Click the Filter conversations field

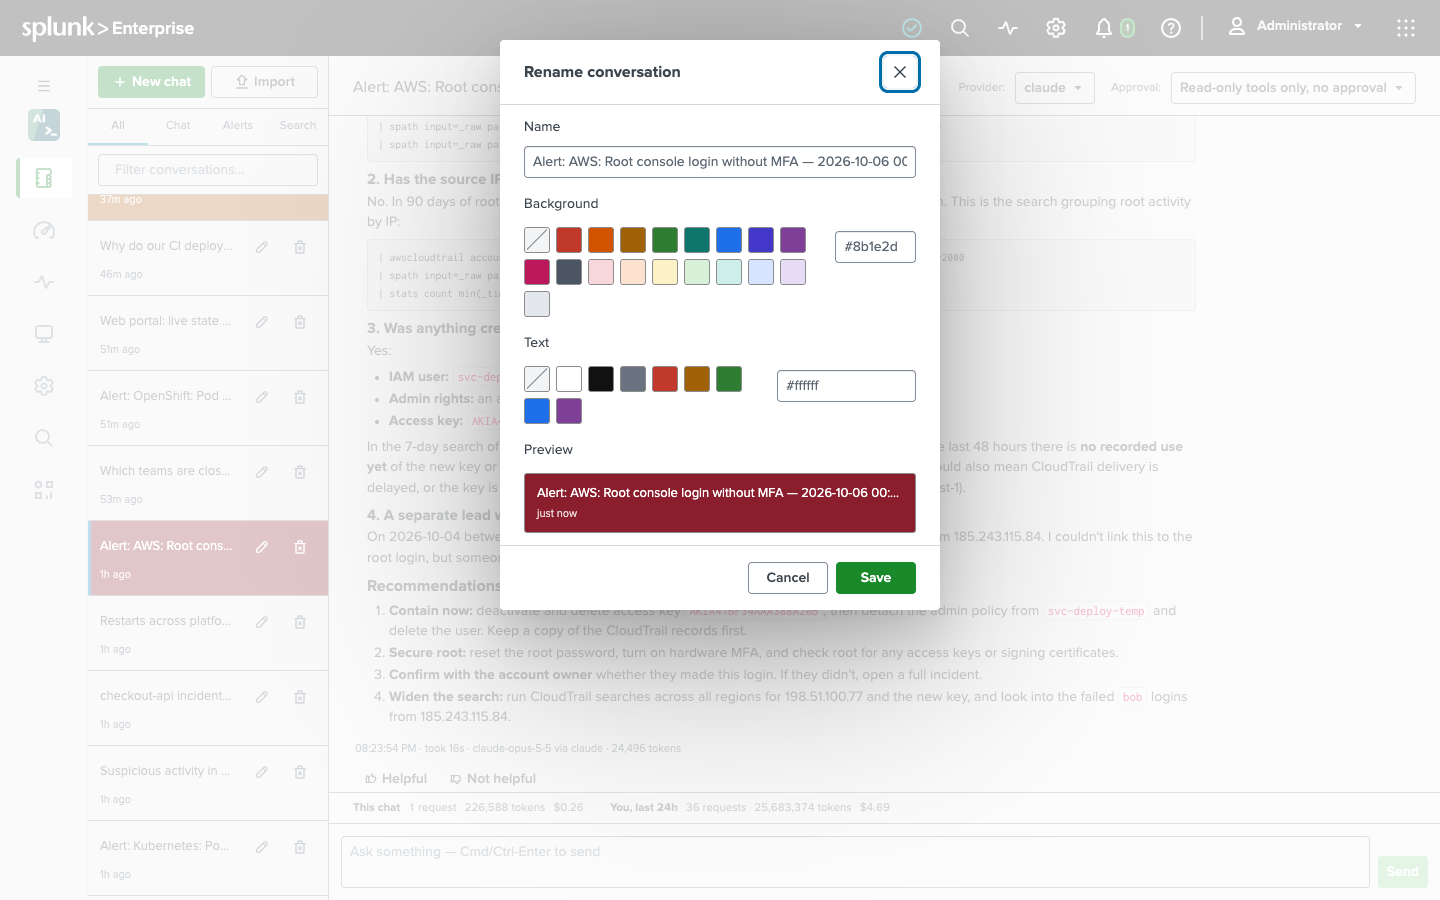[x=208, y=170]
